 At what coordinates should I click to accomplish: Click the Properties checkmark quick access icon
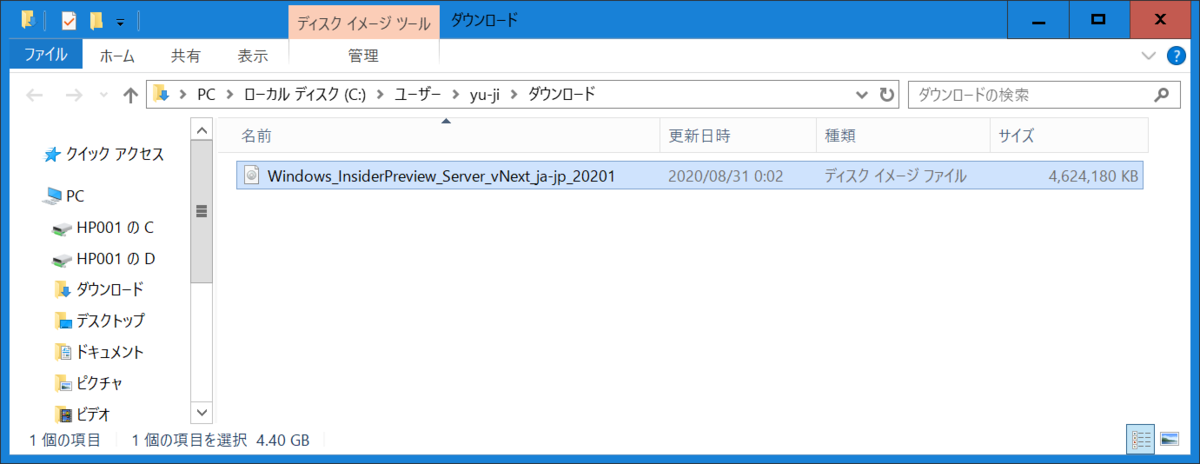tap(69, 20)
